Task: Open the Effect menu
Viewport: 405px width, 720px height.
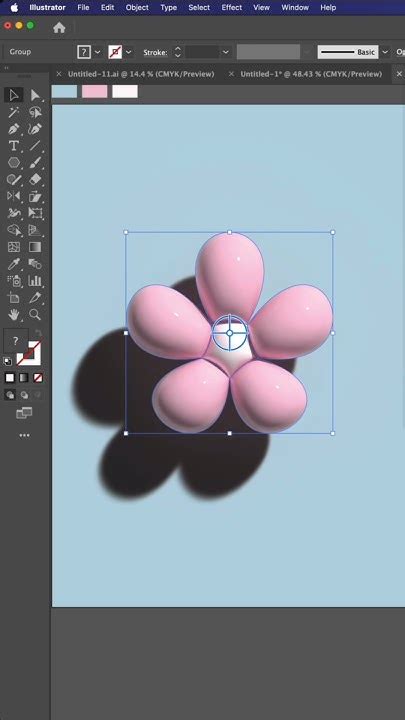Action: (232, 7)
